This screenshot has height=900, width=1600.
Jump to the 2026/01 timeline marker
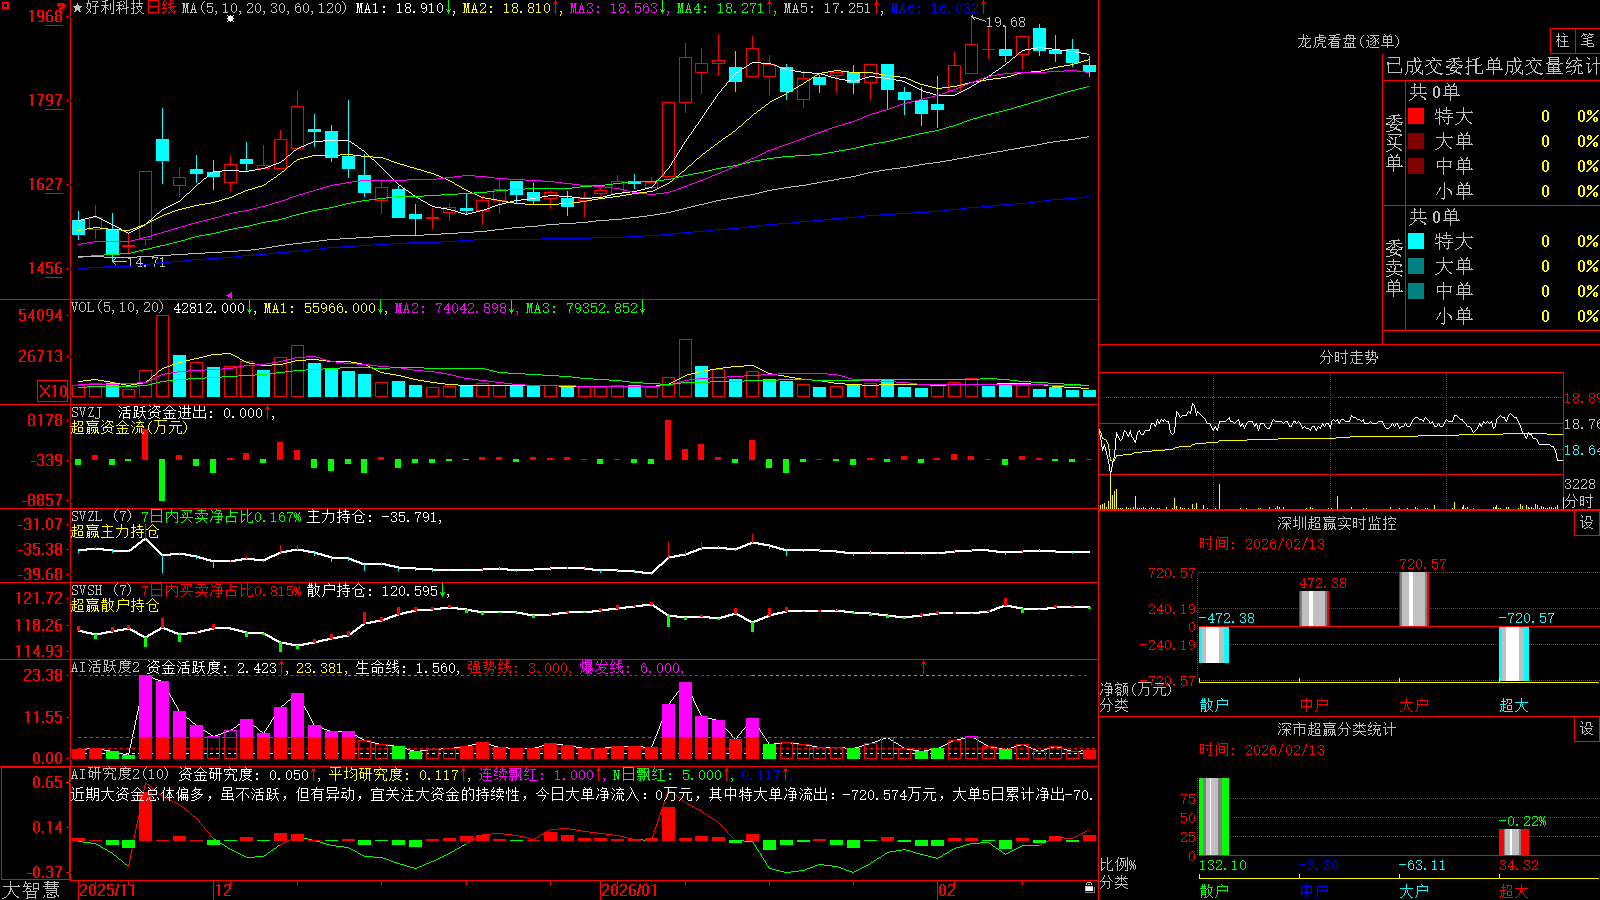tap(629, 890)
